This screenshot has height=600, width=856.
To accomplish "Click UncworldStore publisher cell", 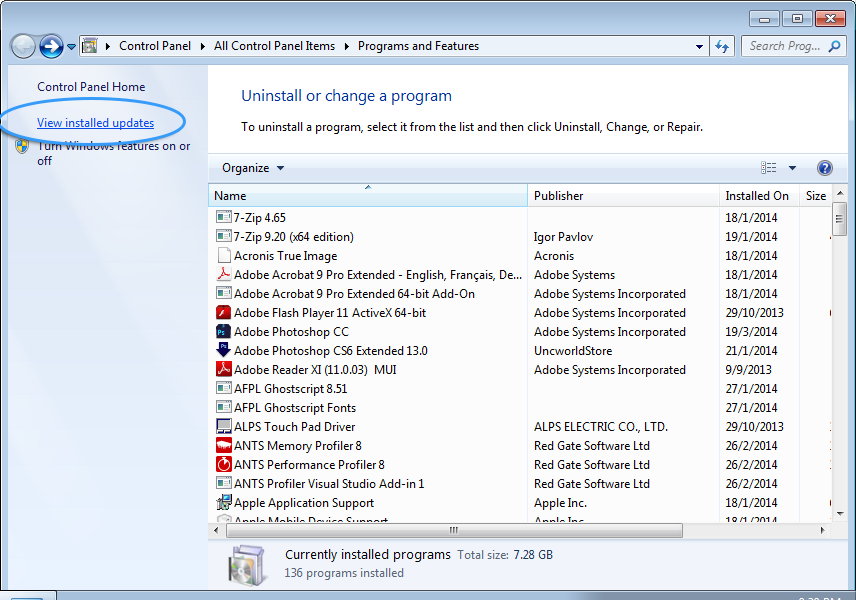I will (573, 351).
